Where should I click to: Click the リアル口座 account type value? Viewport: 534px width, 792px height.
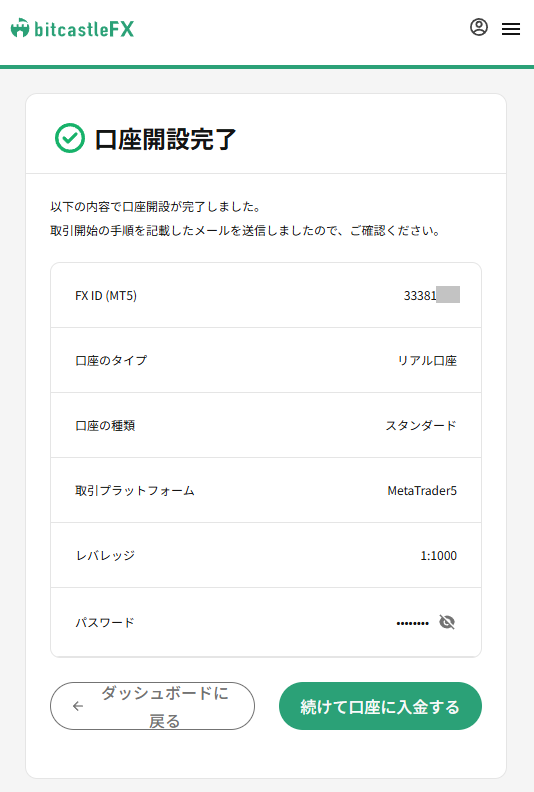tap(427, 361)
